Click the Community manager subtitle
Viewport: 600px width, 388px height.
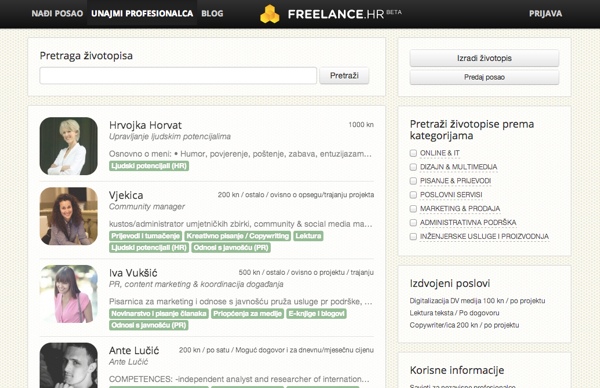tap(147, 207)
